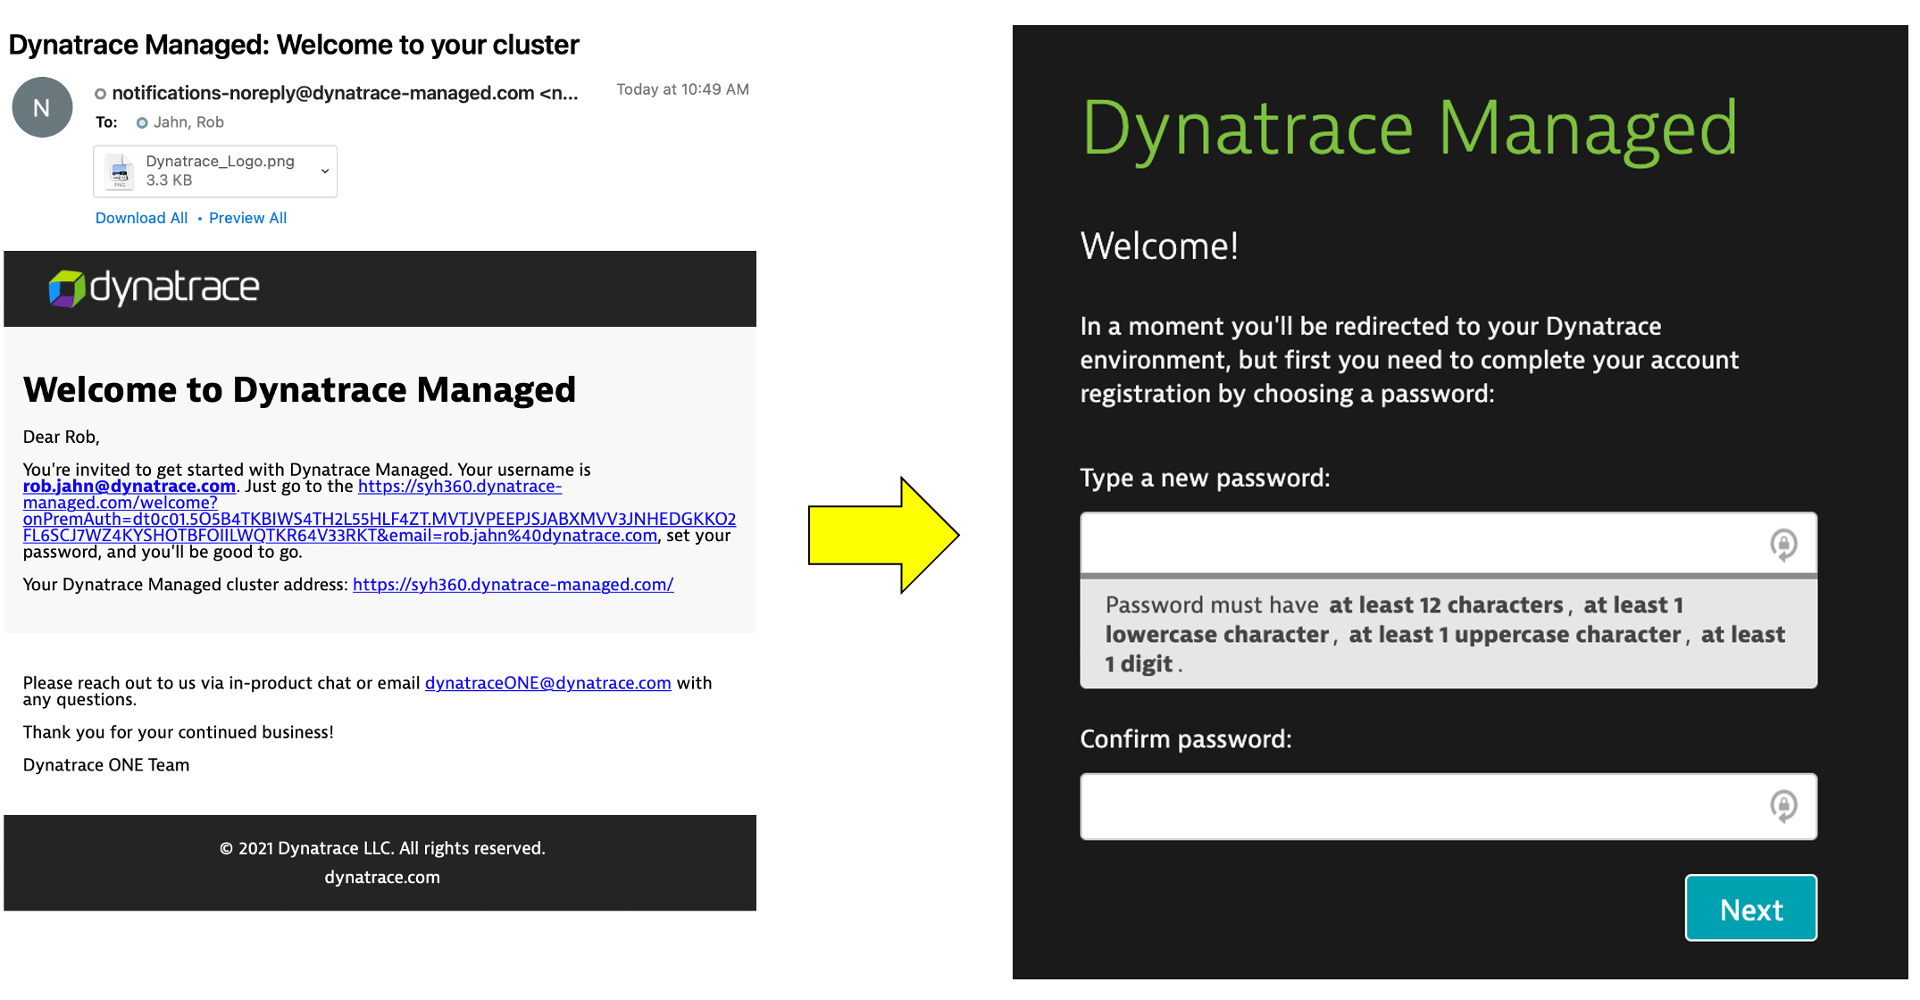Click the dynatraceONE@dynatrace.com email link
This screenshot has width=1920, height=1000.
point(547,683)
